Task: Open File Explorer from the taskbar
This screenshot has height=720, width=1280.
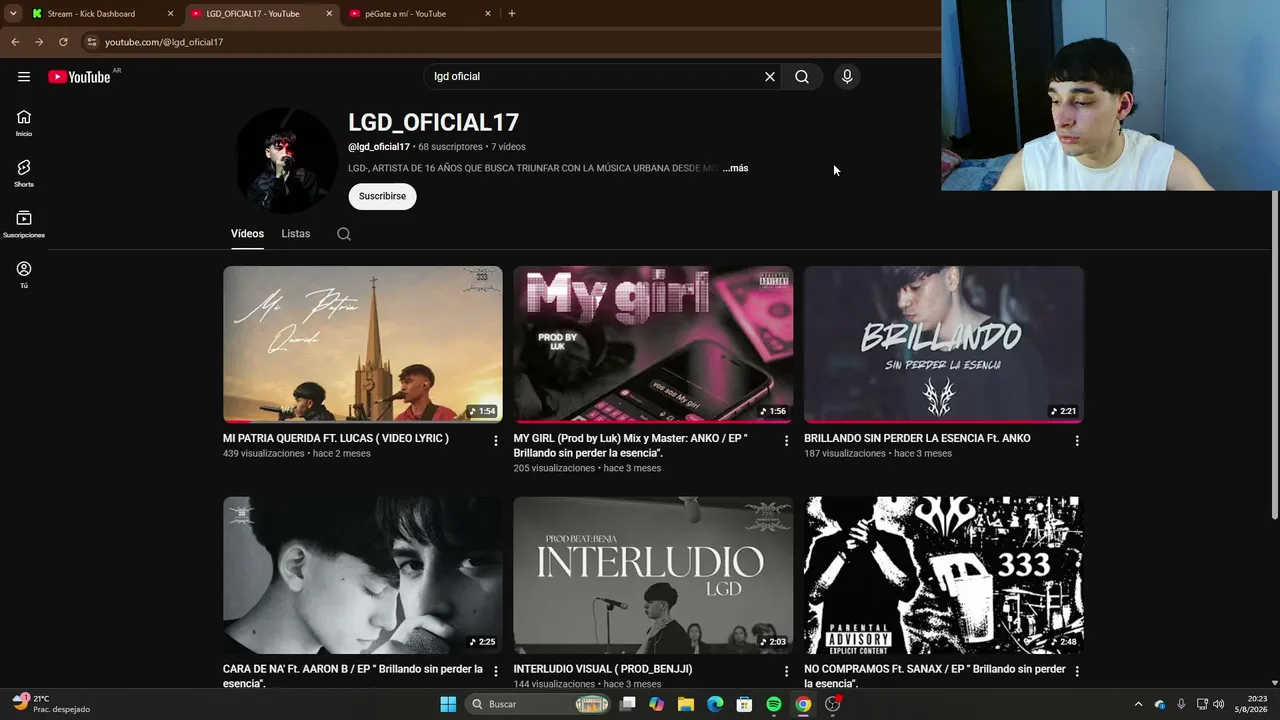Action: (686, 704)
